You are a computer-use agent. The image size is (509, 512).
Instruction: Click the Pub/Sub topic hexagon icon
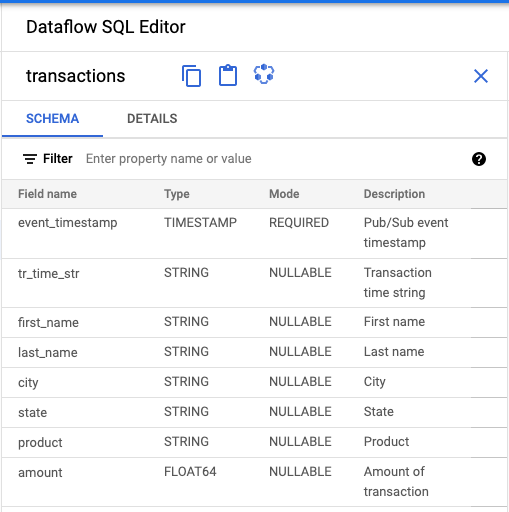pyautogui.click(x=264, y=74)
